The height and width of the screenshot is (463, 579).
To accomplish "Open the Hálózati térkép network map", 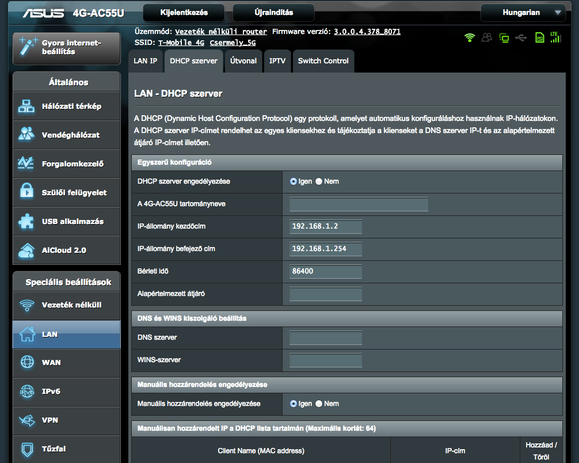I will (x=66, y=106).
